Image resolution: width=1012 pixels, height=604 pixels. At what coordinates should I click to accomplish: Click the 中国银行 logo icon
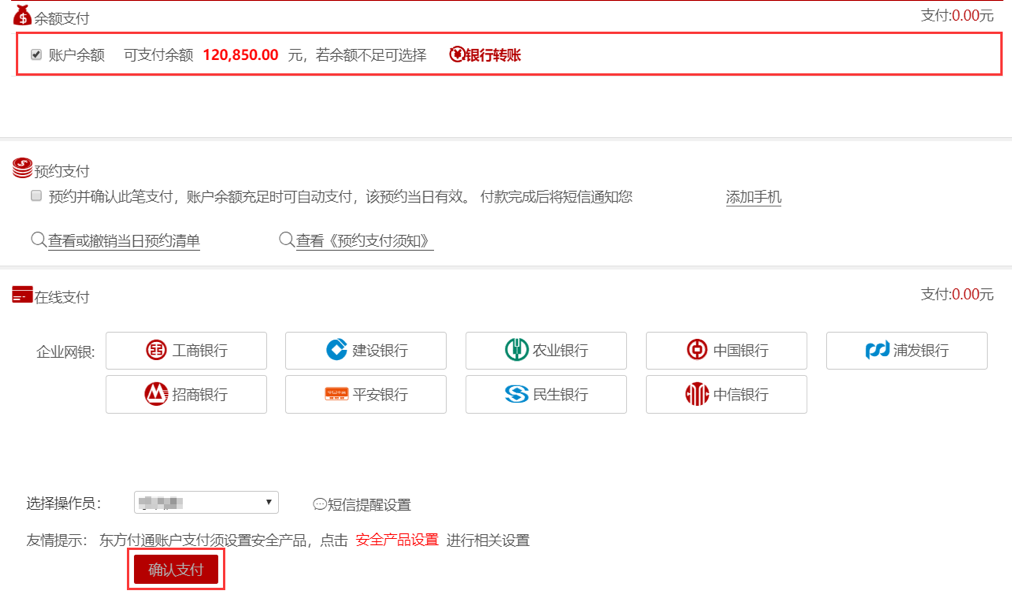click(697, 350)
